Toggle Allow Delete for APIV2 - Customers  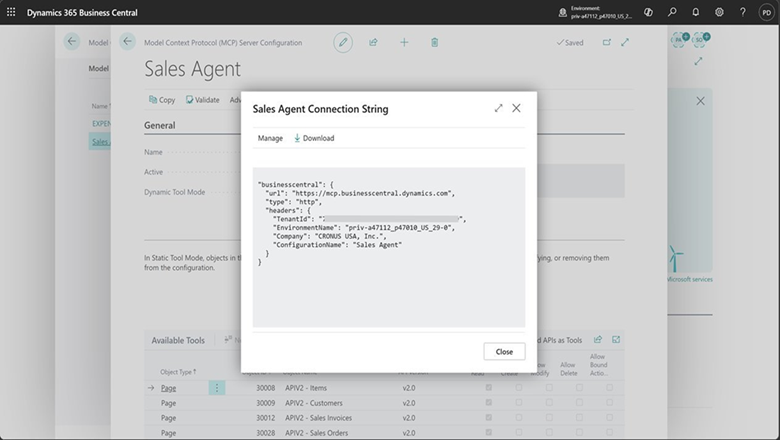tap(580, 402)
